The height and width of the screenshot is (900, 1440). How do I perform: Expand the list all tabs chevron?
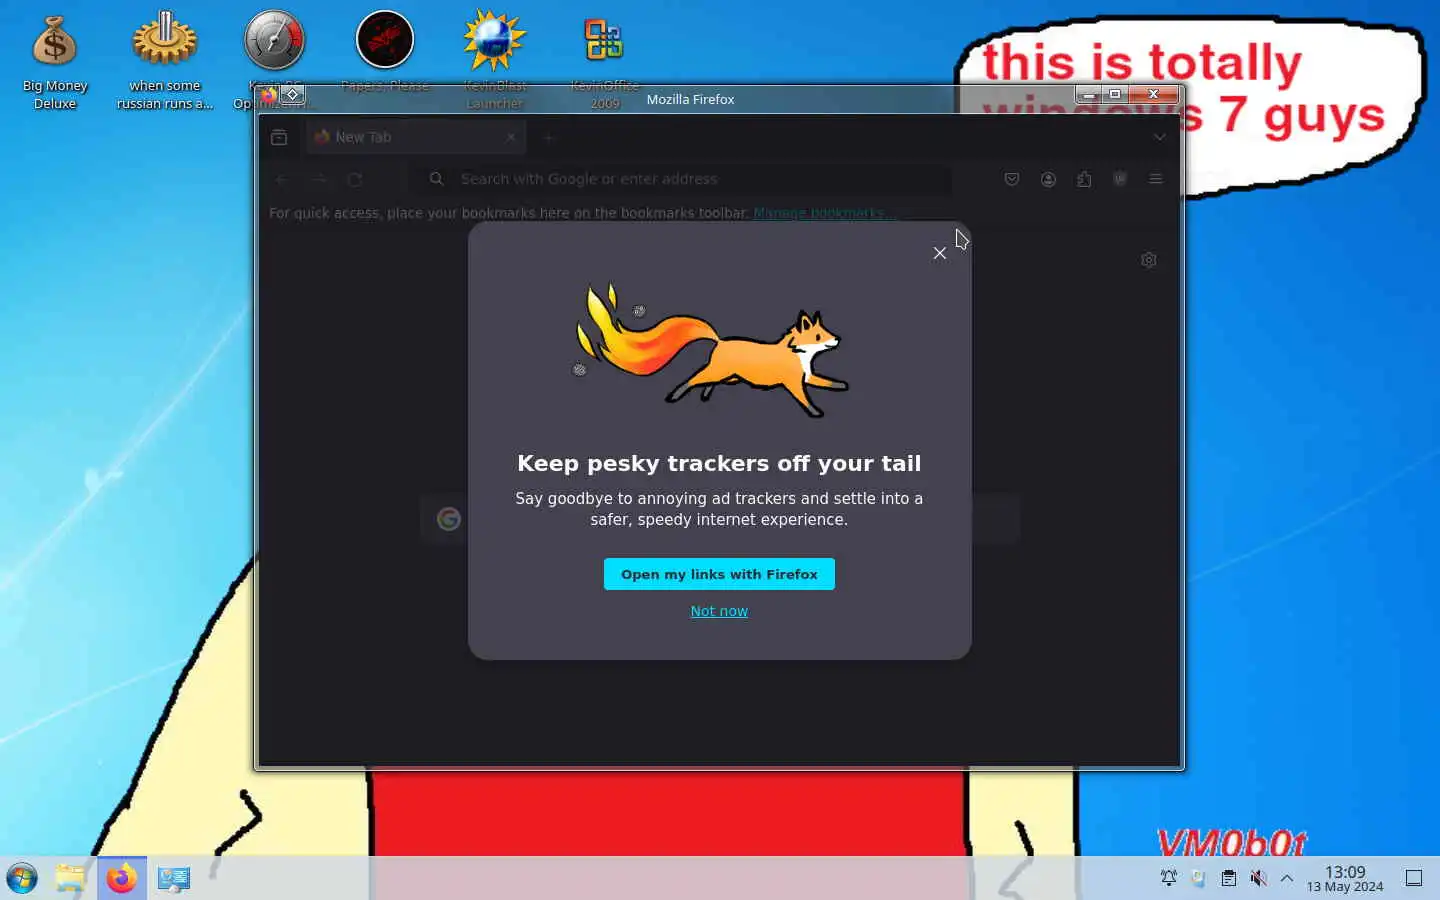tap(1159, 137)
